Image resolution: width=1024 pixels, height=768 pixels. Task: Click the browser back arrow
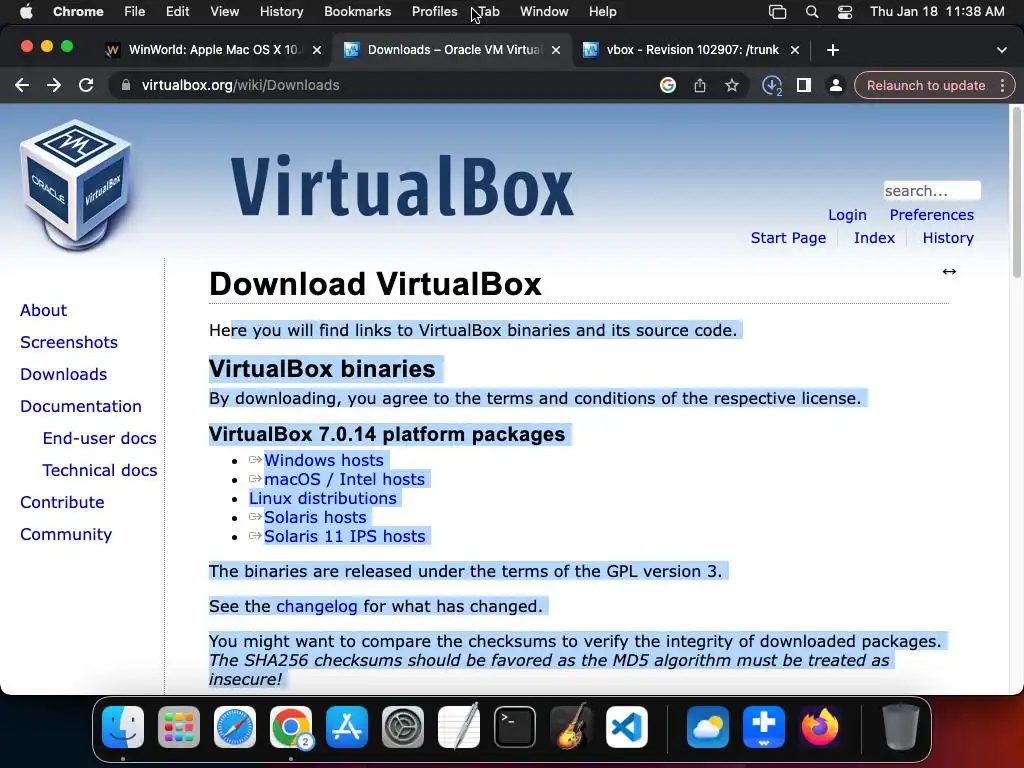22,85
